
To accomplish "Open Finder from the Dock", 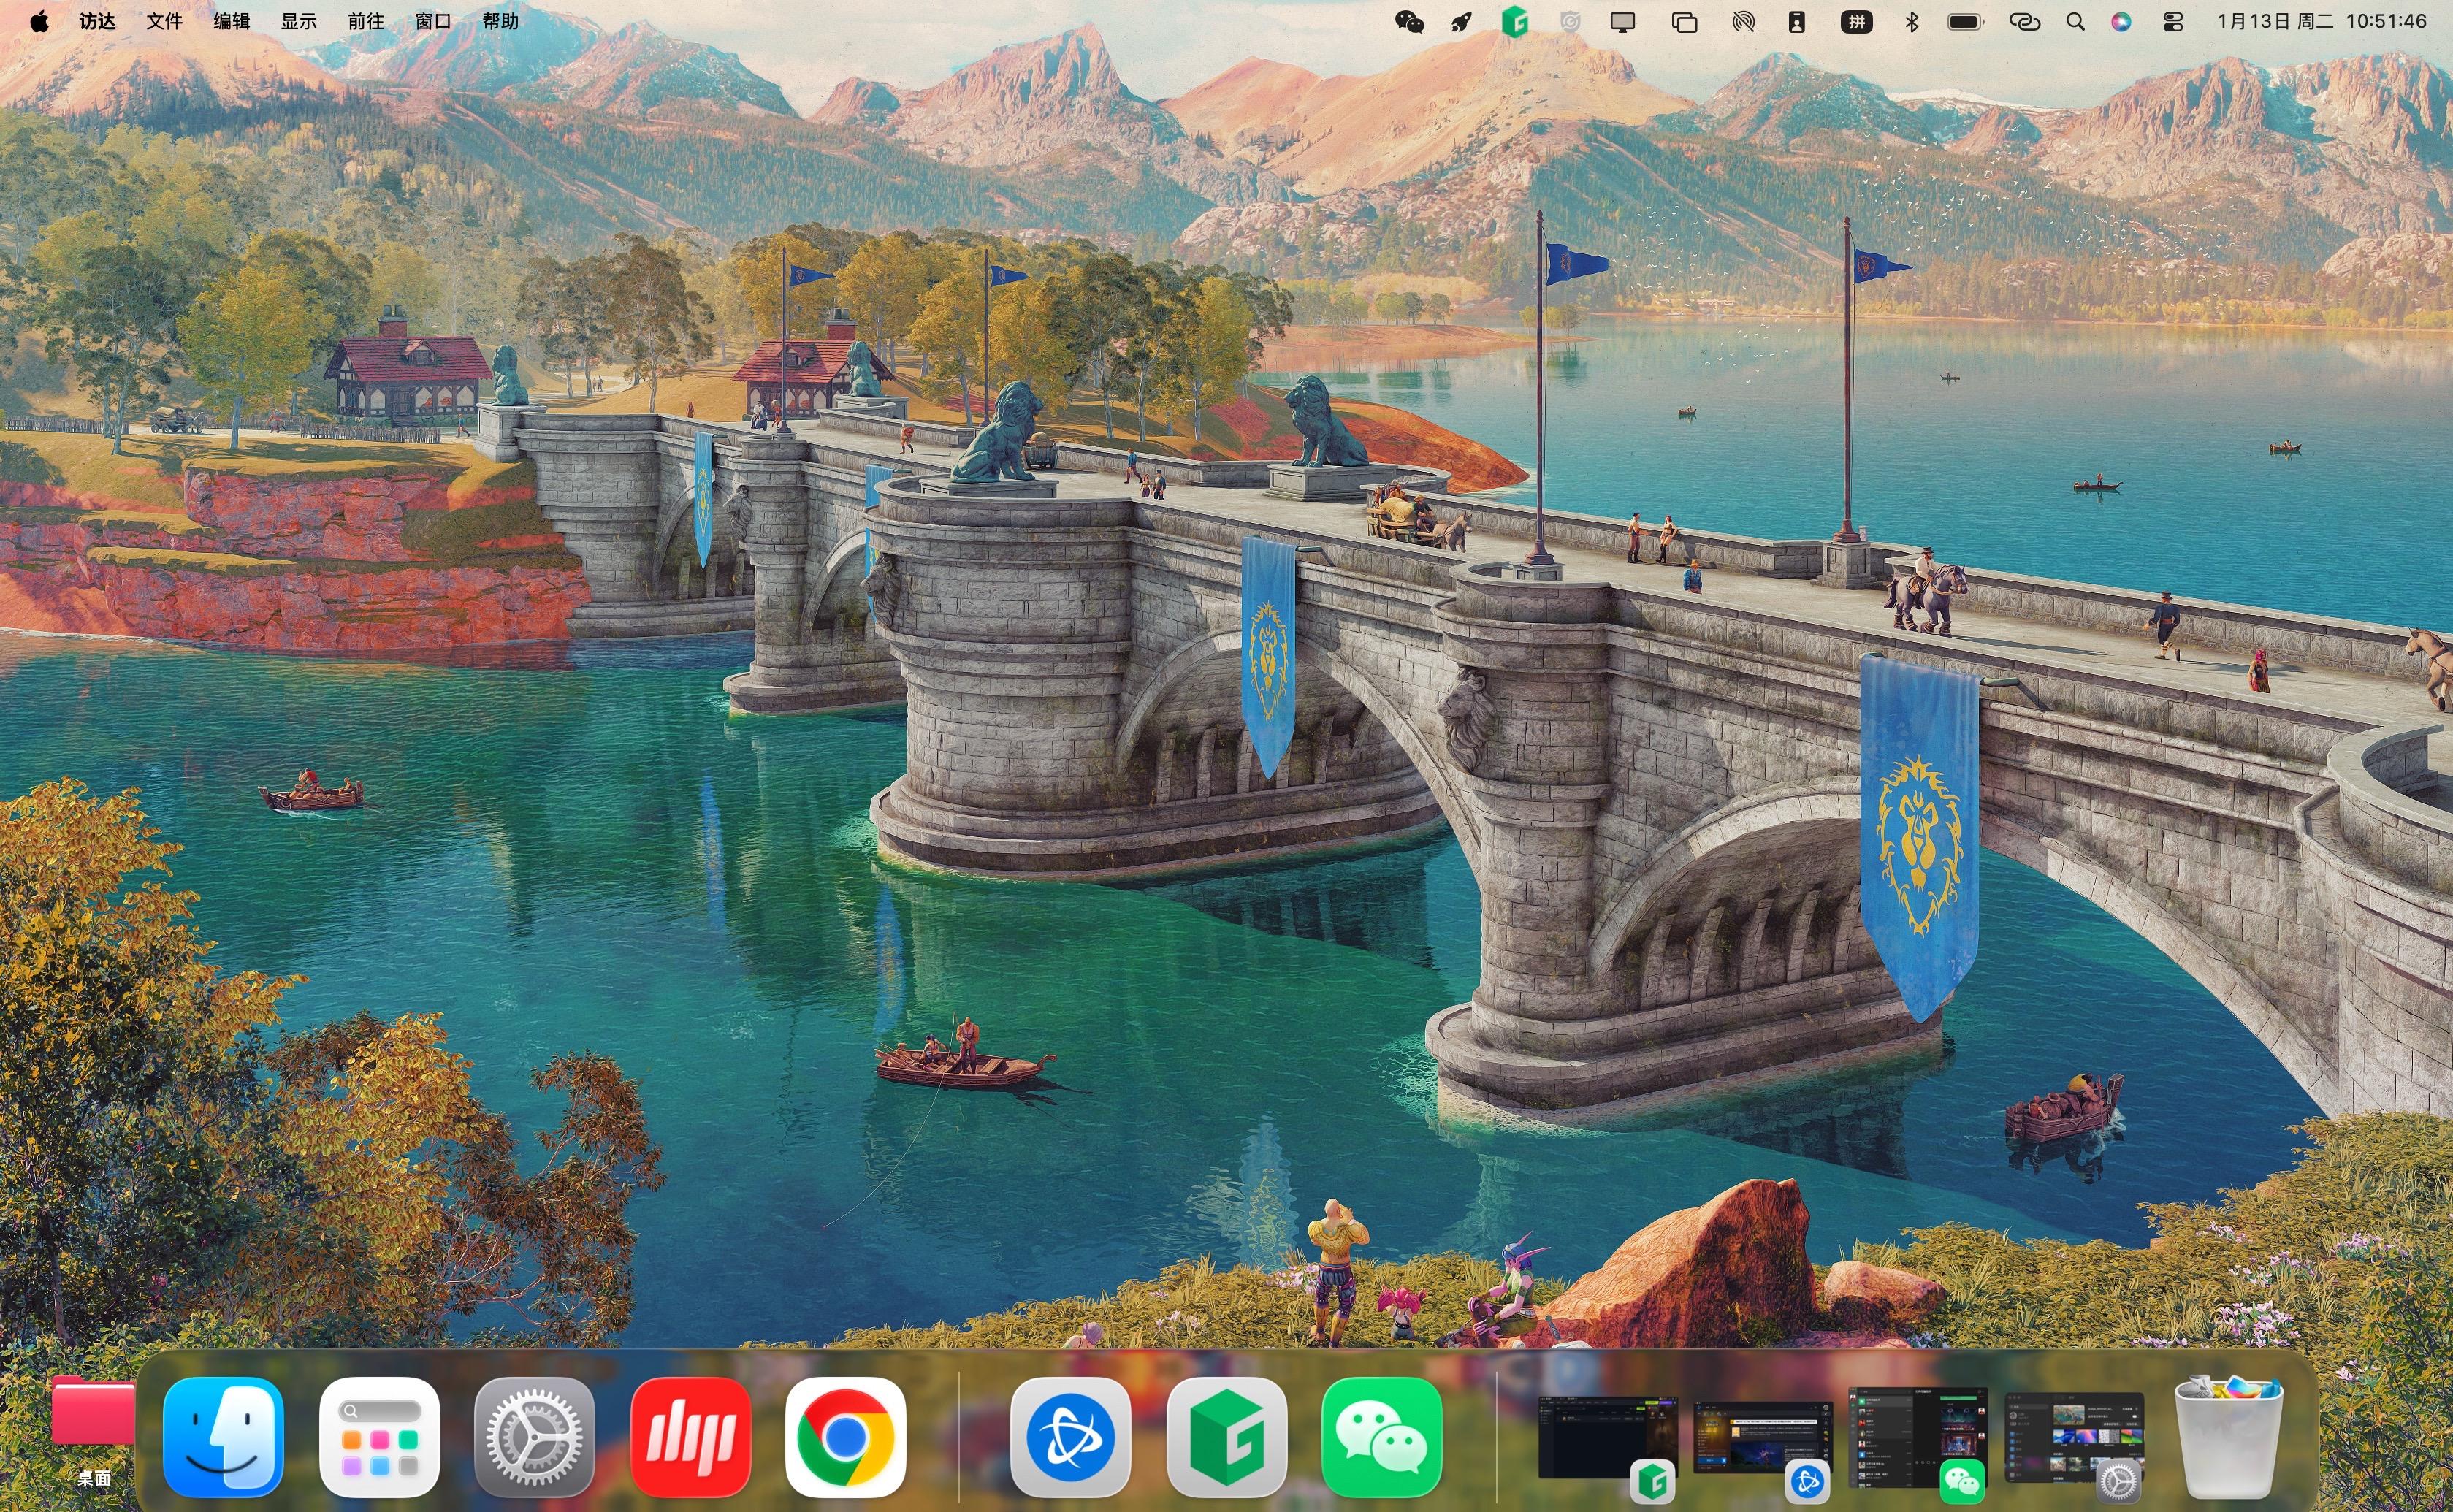I will click(223, 1436).
